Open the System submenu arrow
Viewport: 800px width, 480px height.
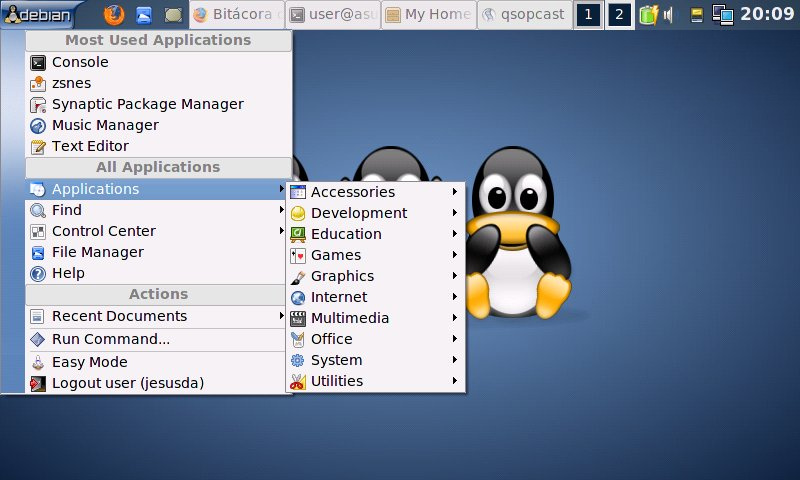[455, 360]
